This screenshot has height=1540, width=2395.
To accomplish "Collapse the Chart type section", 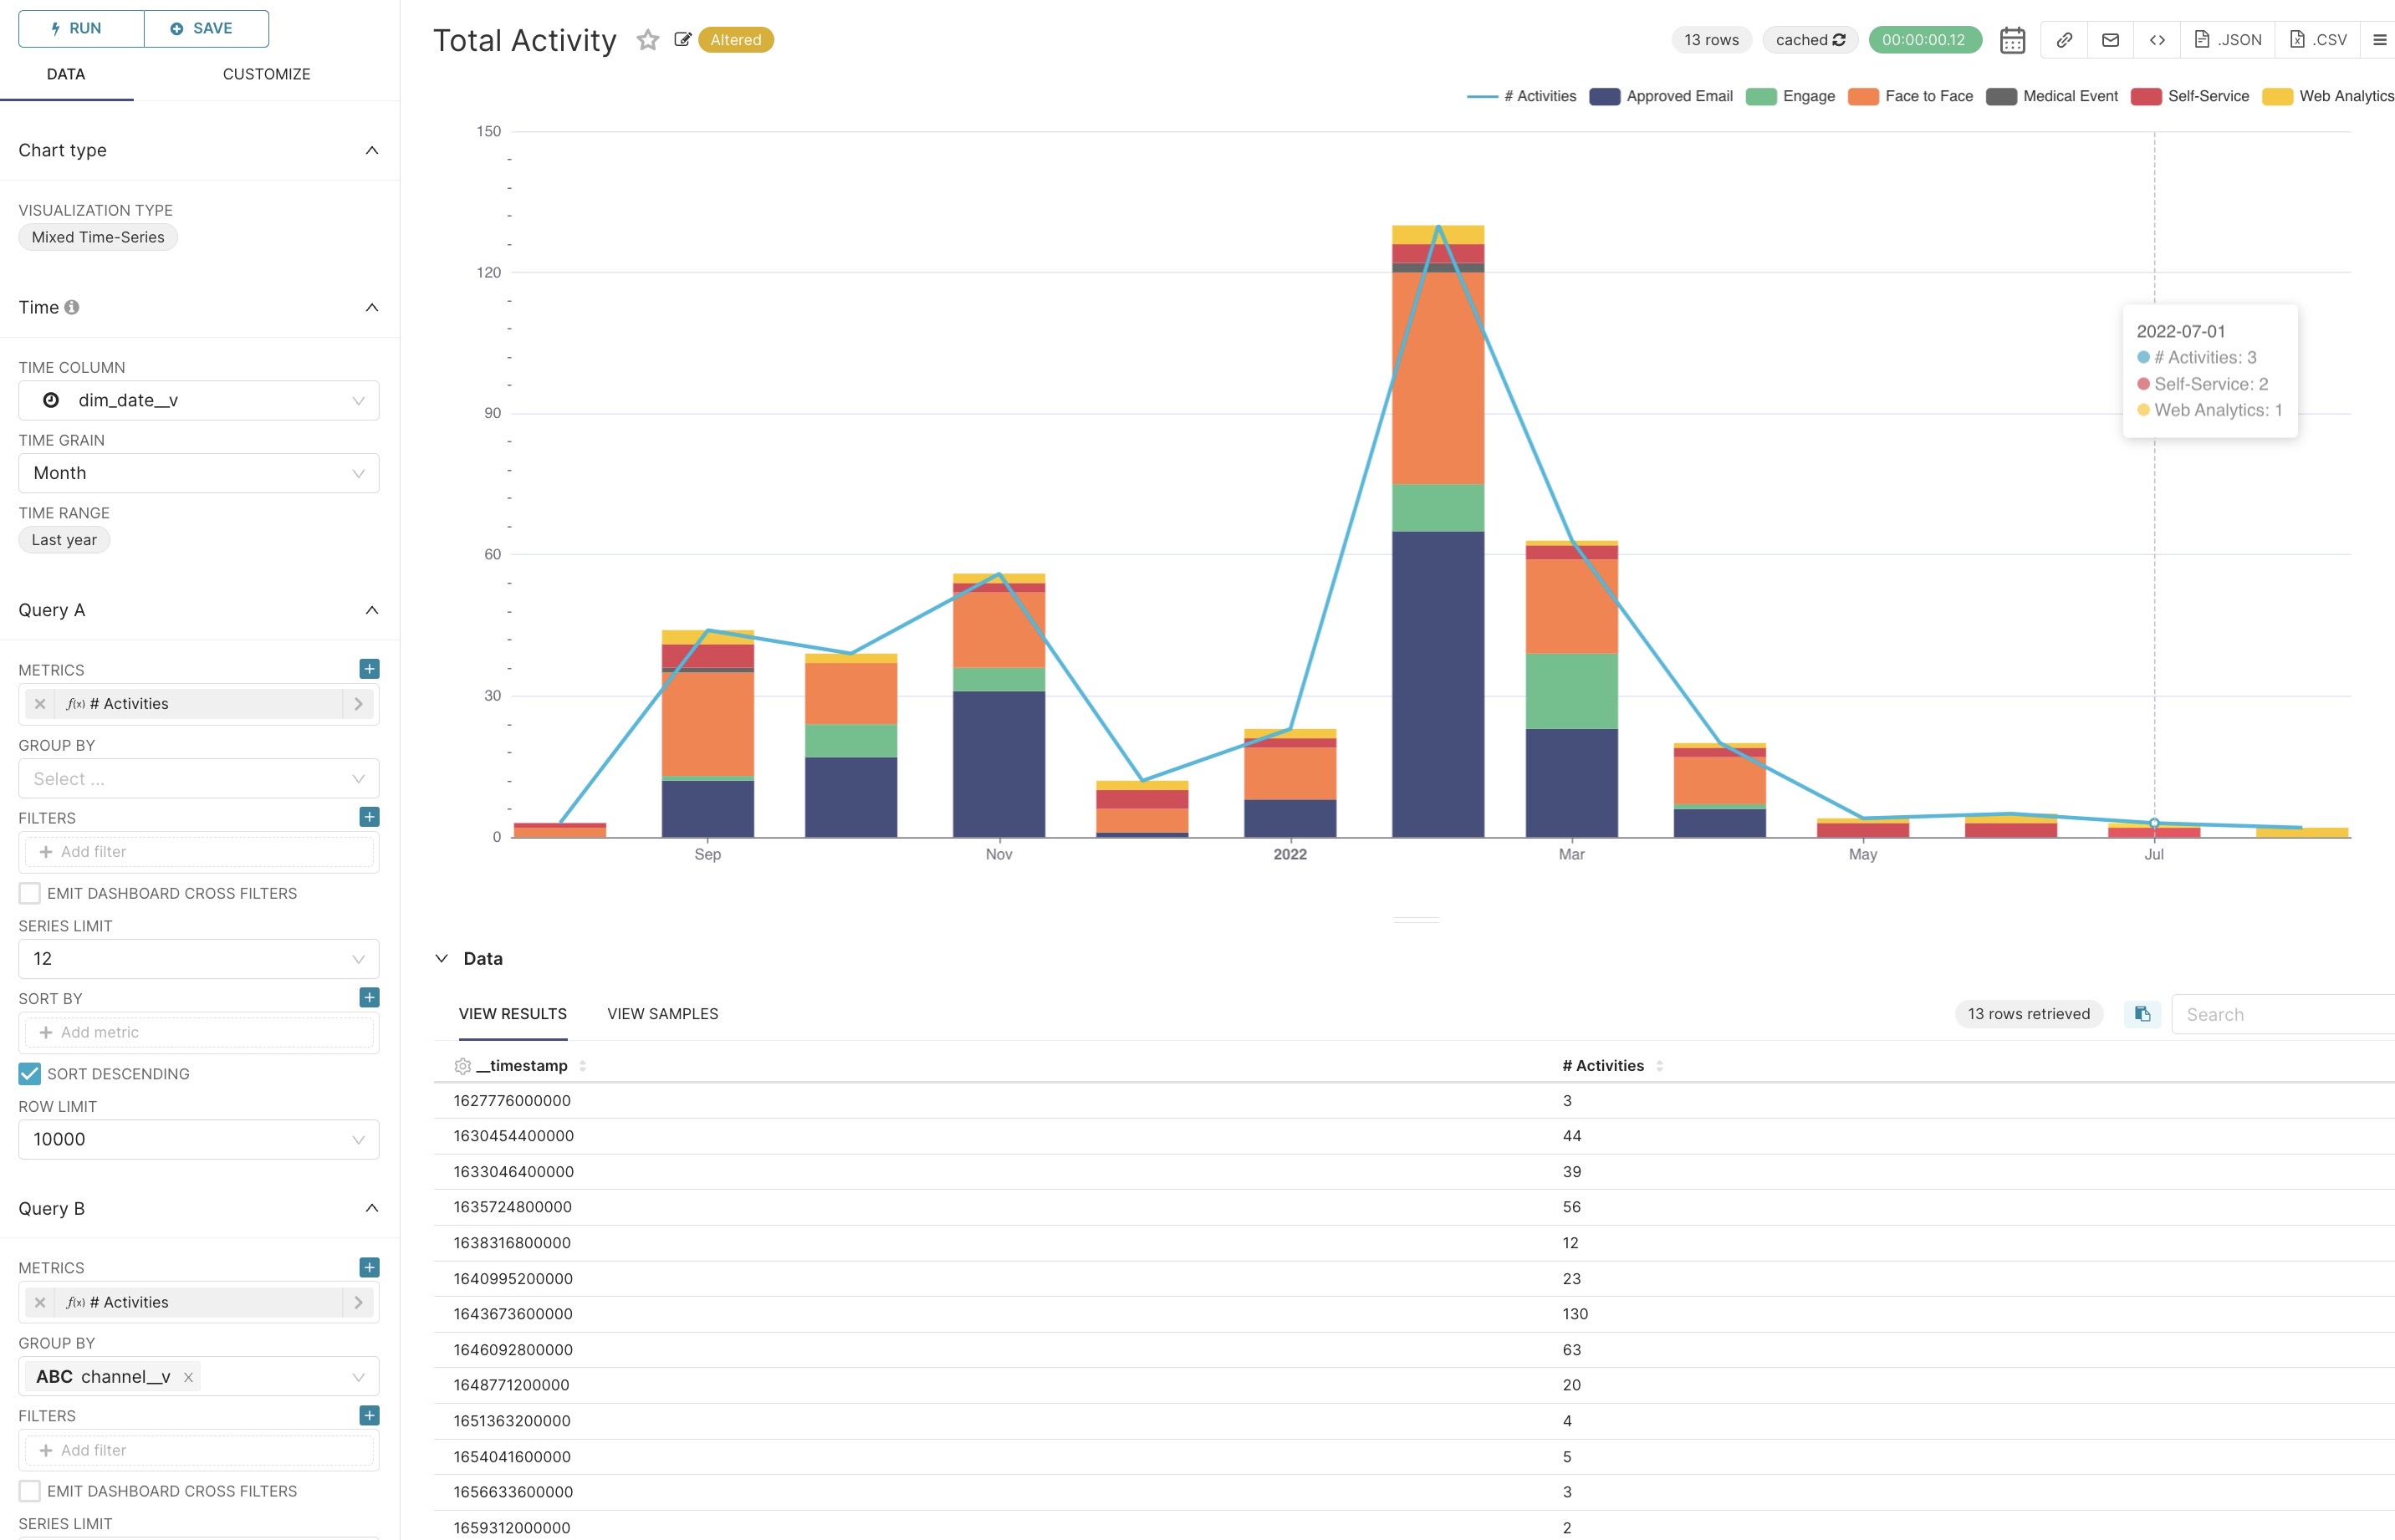I will [x=371, y=150].
